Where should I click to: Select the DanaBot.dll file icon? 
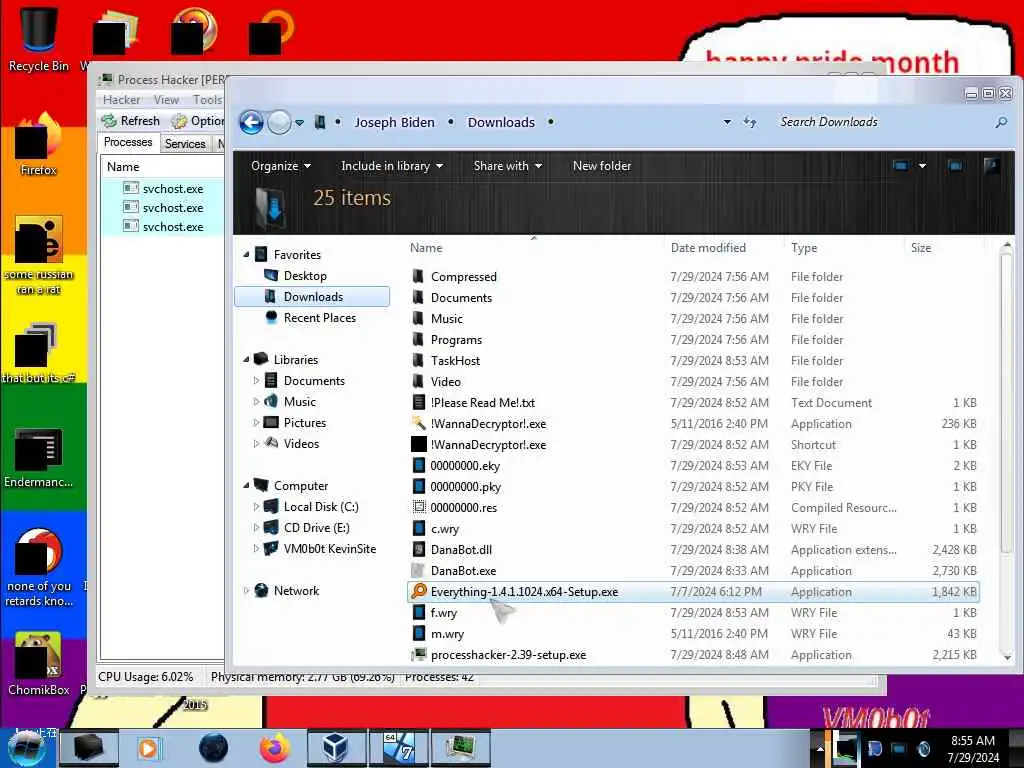pos(419,549)
